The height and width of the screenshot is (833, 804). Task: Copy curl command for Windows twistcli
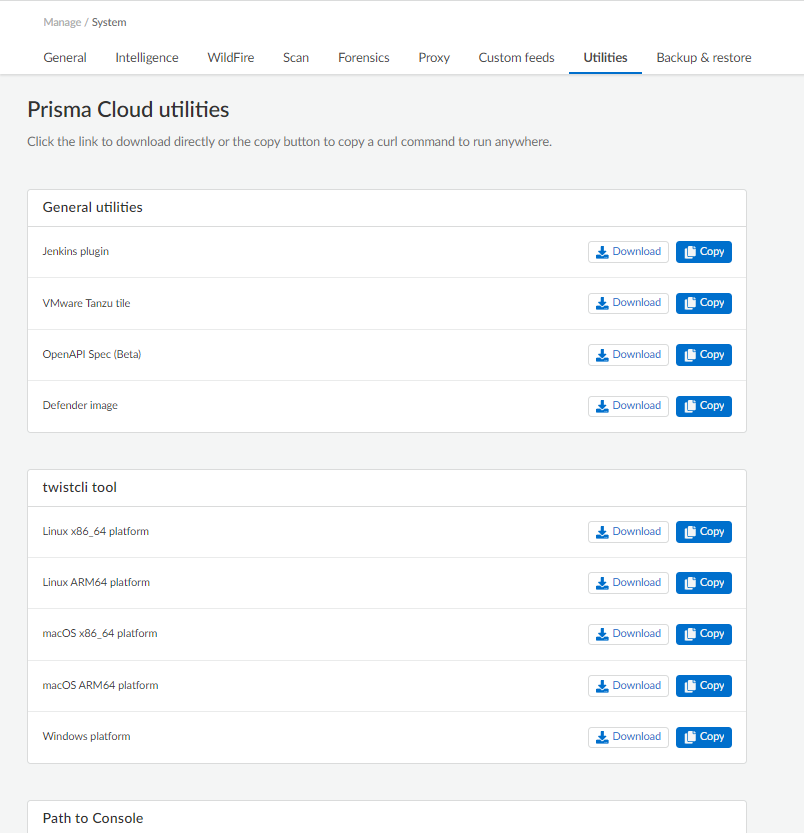(x=704, y=737)
